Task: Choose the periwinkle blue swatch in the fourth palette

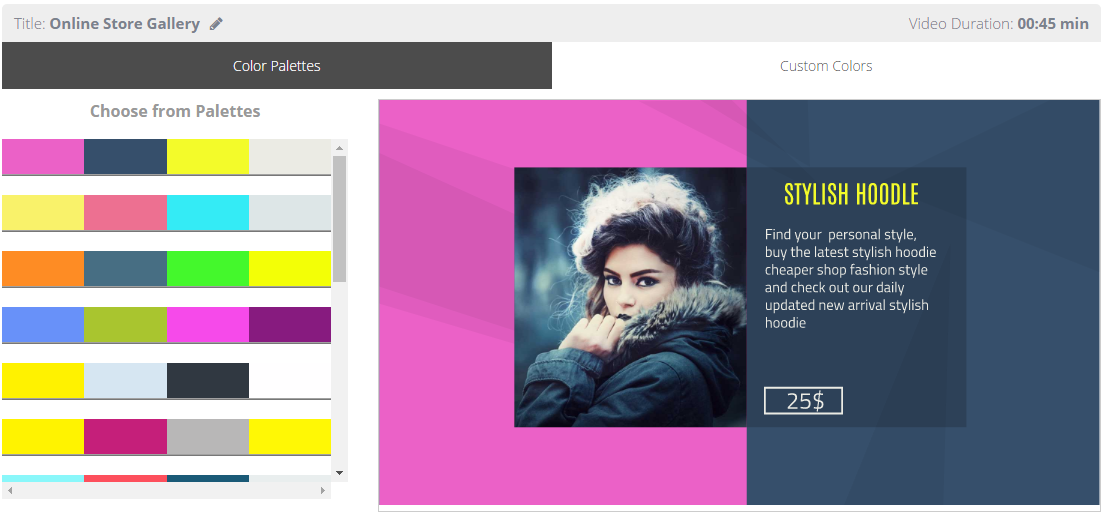Action: 43,325
